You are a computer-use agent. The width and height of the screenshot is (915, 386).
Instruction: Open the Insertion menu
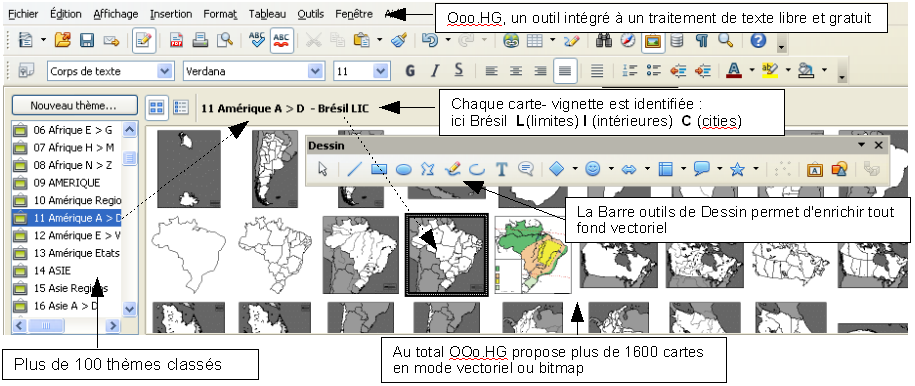170,14
